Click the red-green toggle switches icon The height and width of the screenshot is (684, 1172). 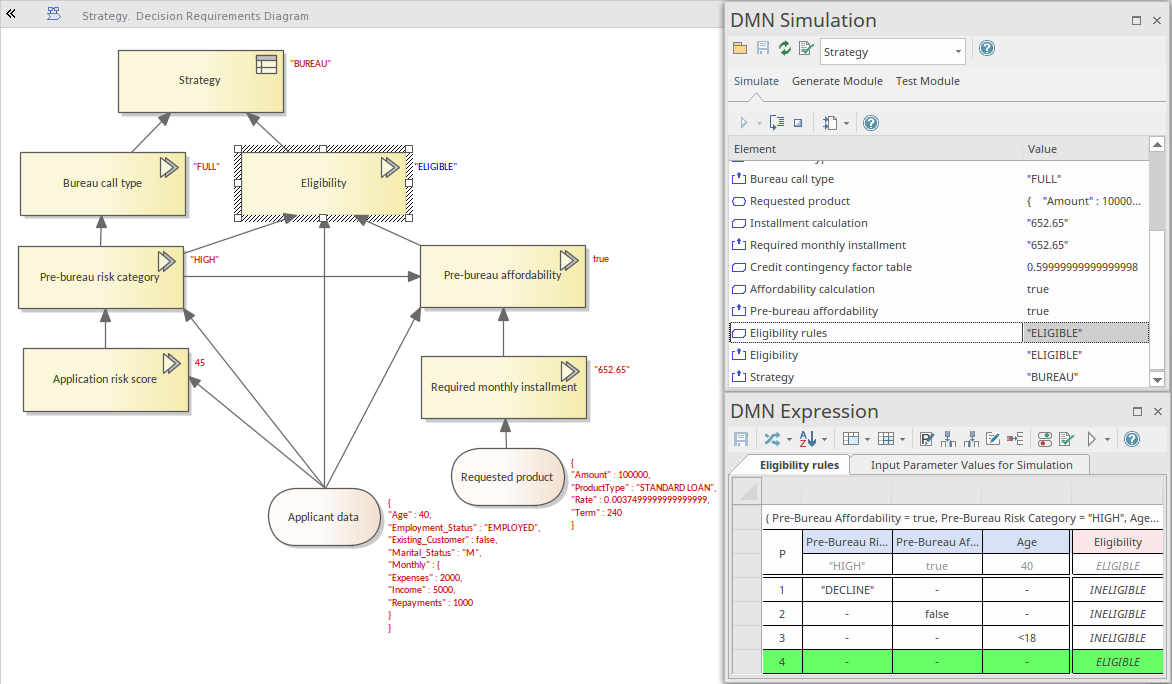(1045, 439)
